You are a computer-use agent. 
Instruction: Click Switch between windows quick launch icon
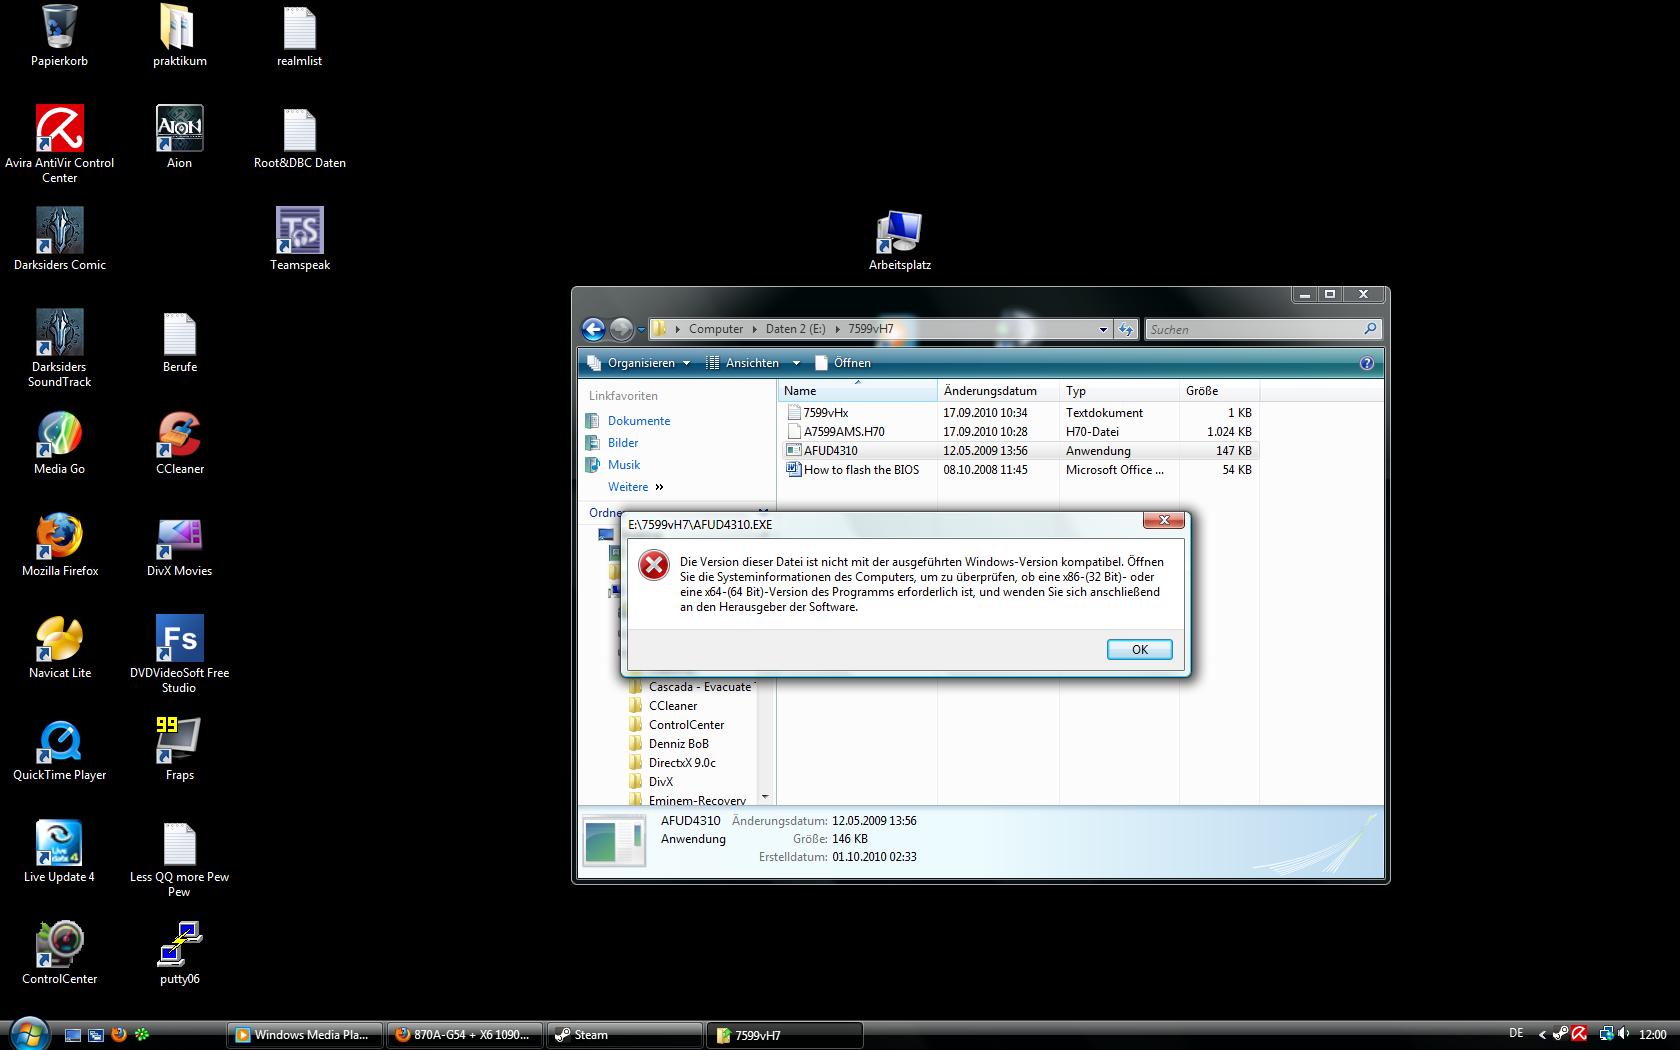[96, 1035]
